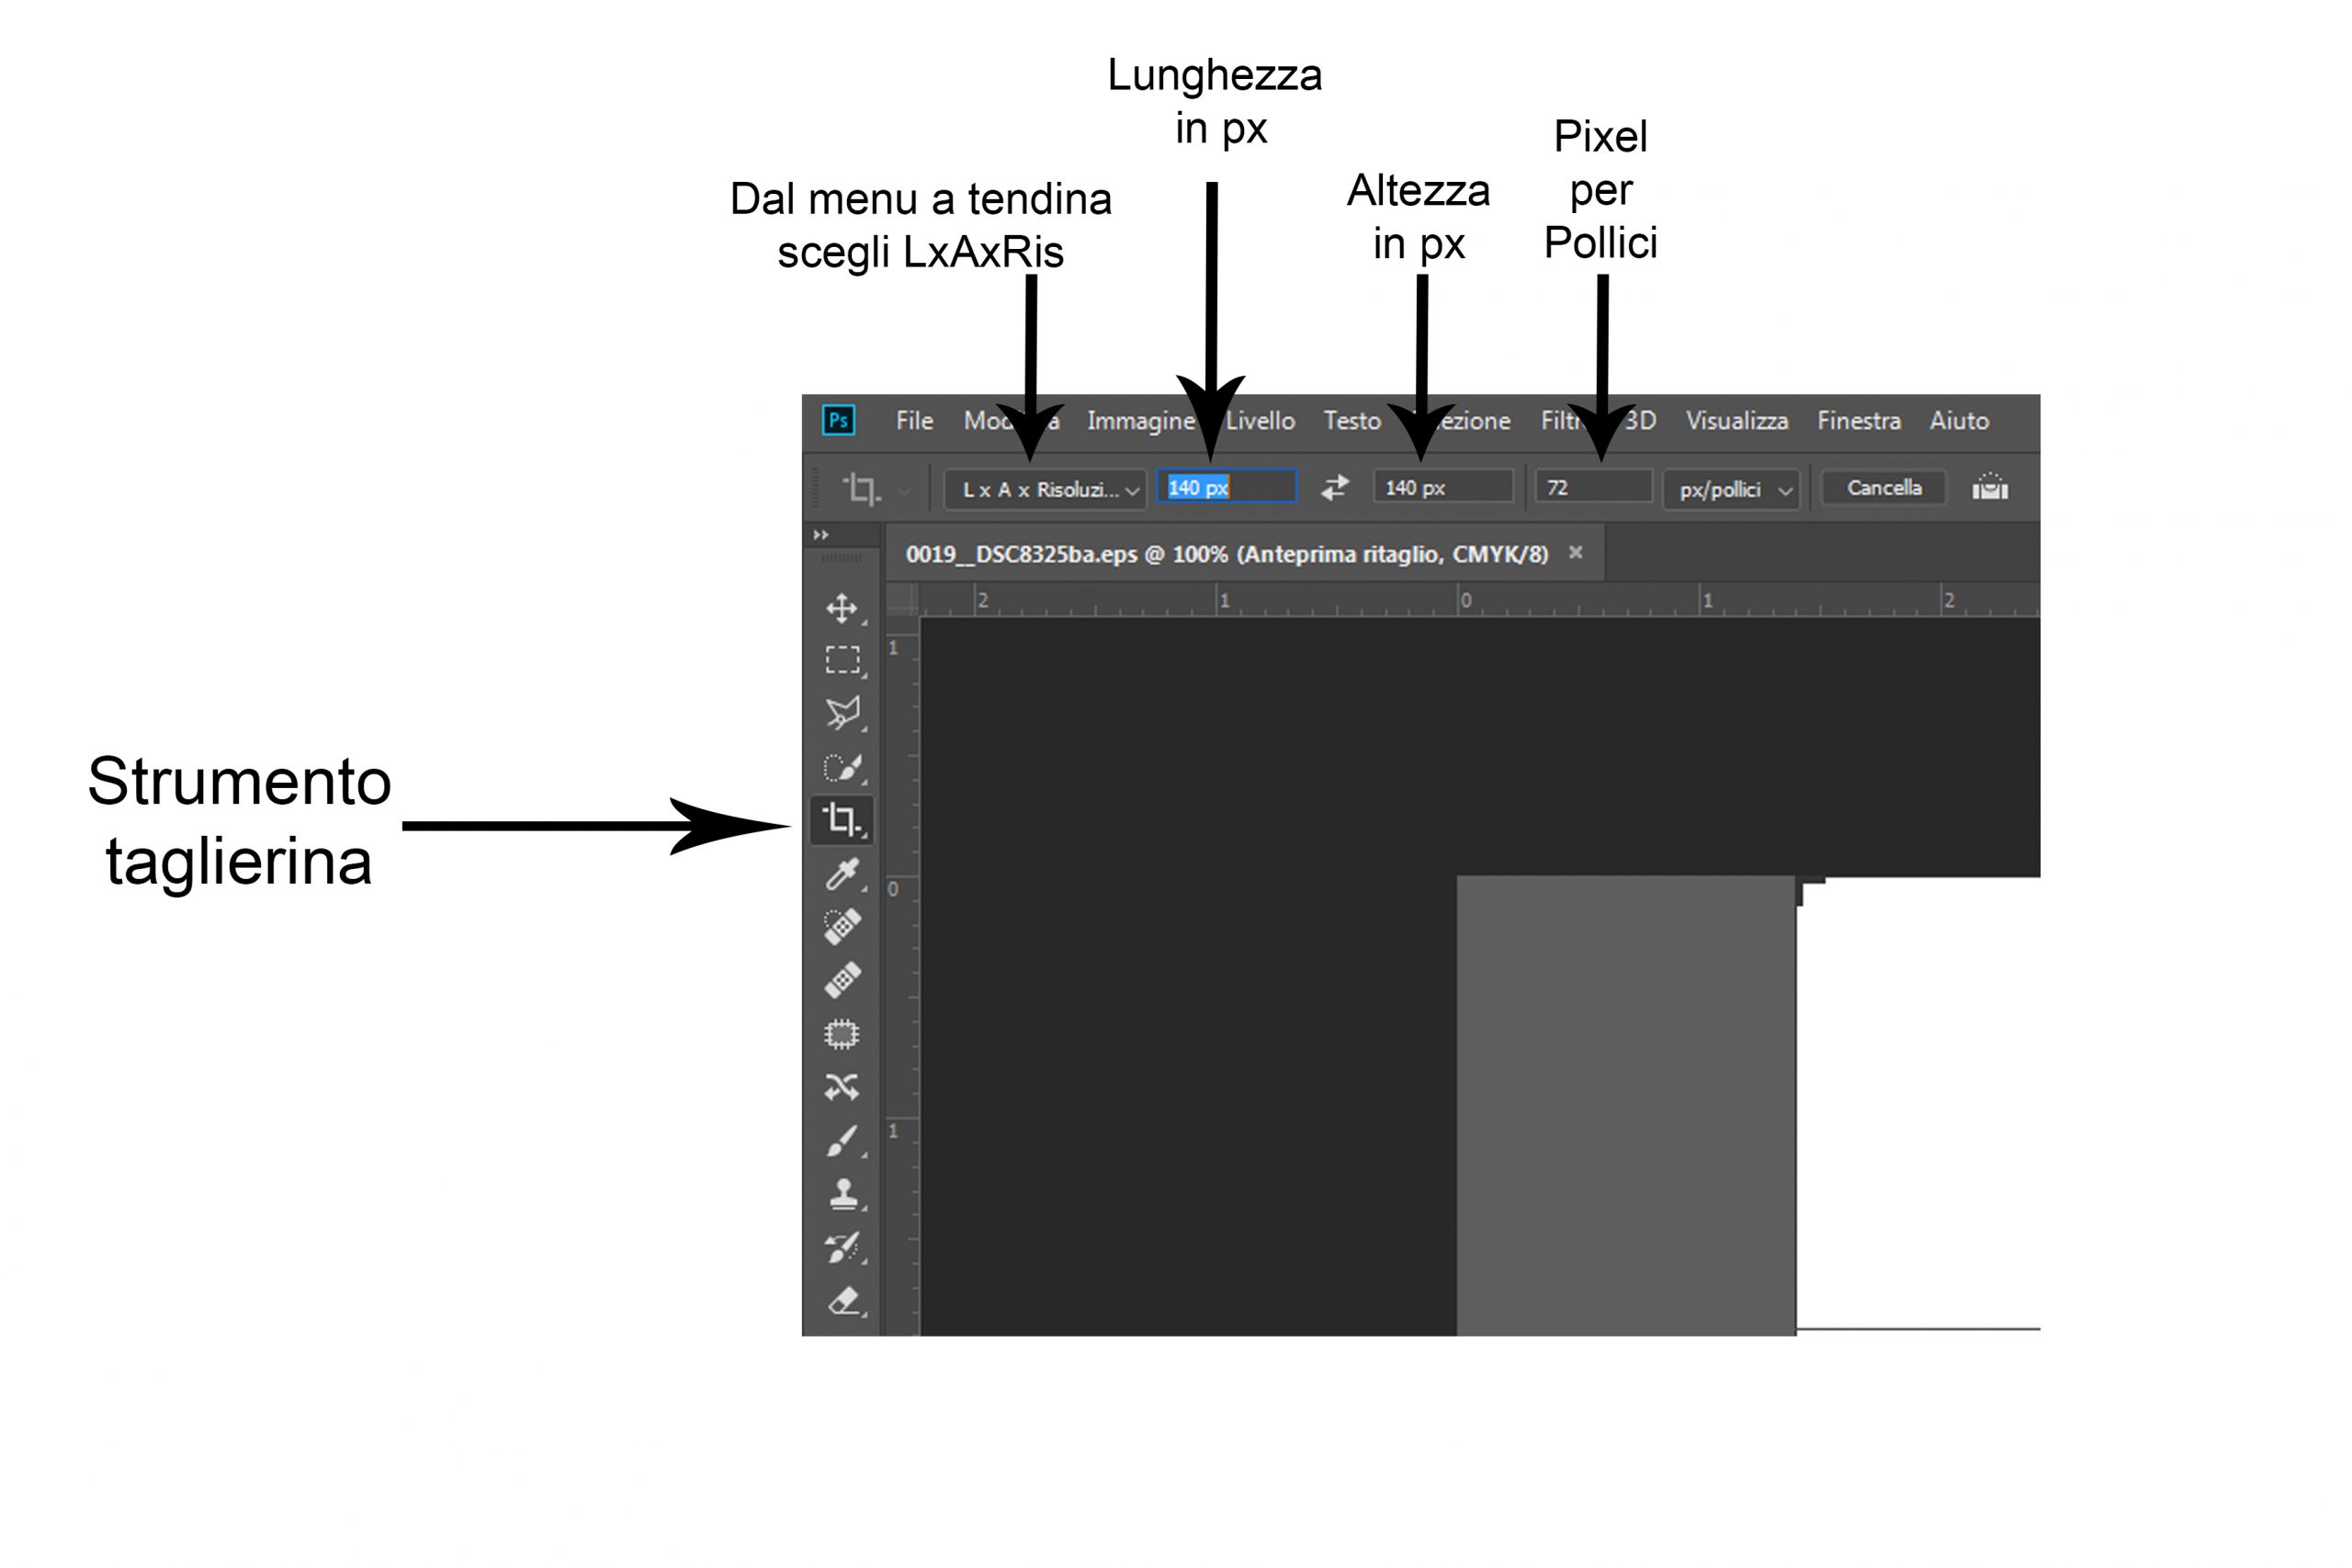The image size is (2352, 1568).
Task: Select the Healing Brush bandage tool
Action: tap(842, 980)
